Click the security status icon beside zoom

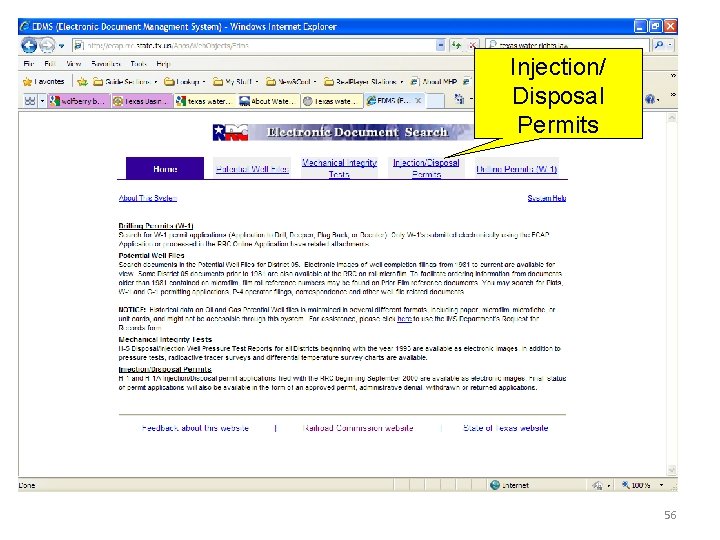[x=597, y=485]
